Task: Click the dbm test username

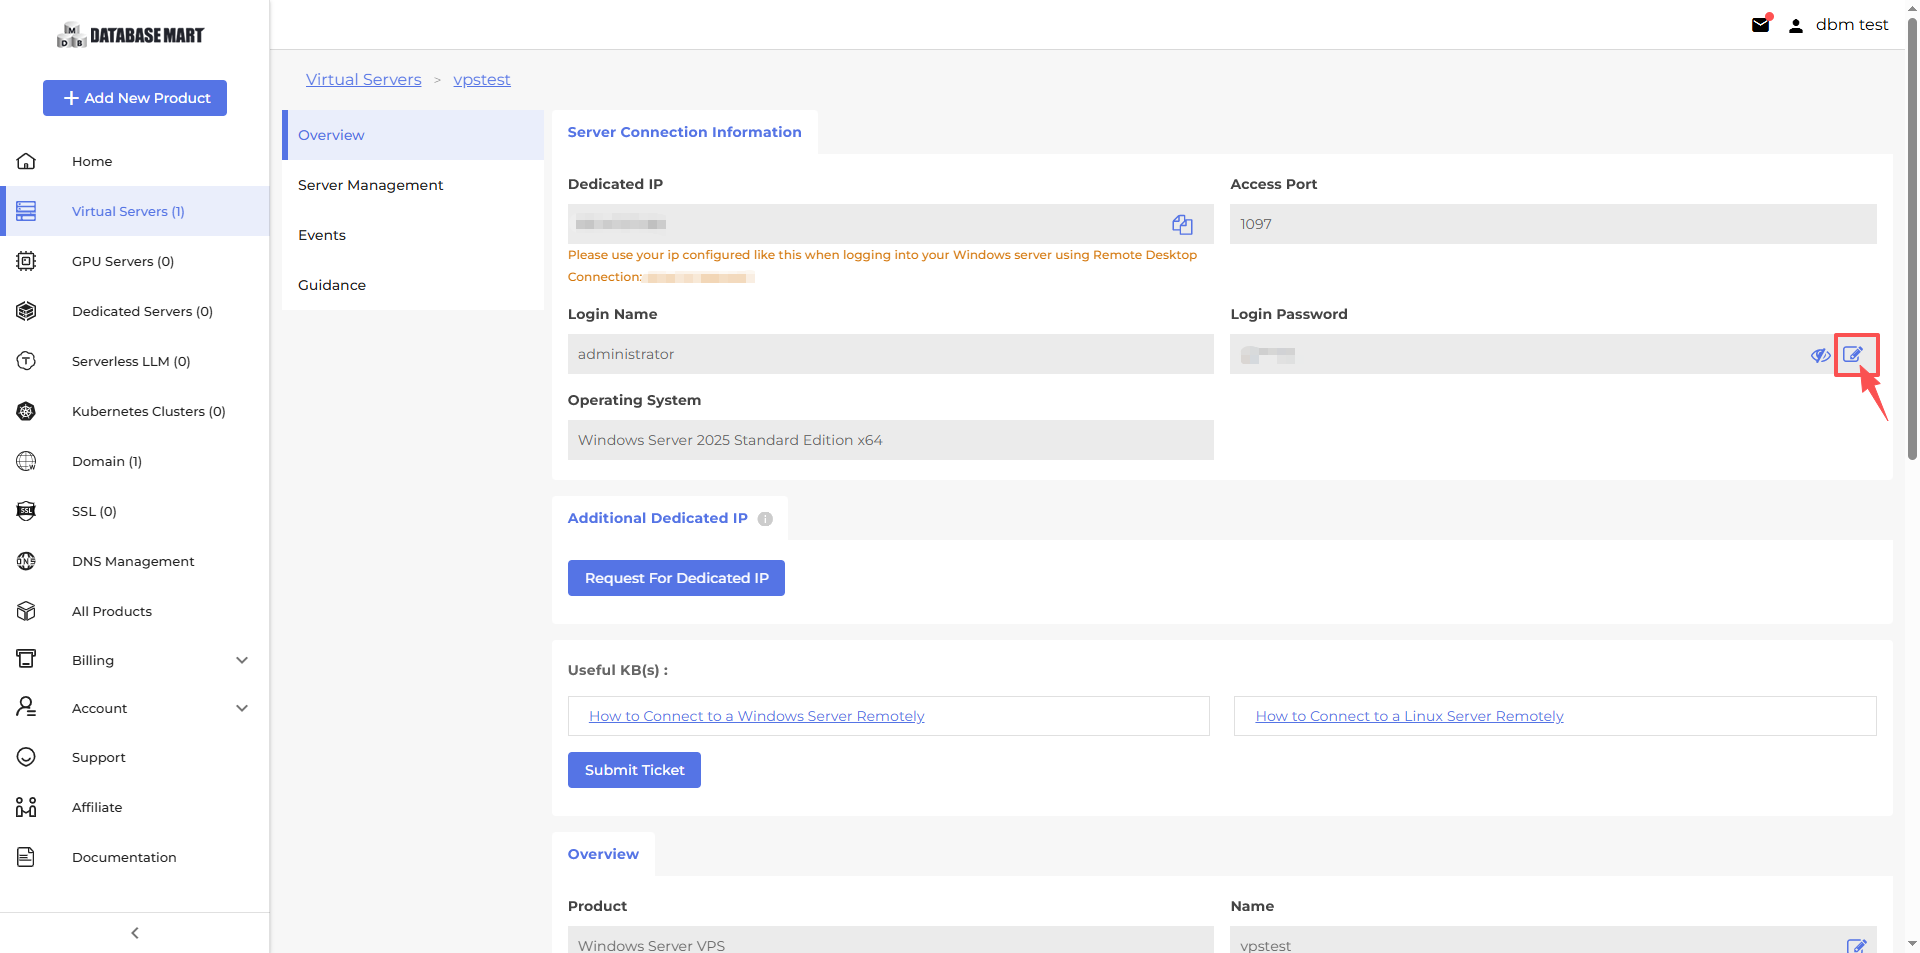Action: [x=1852, y=25]
